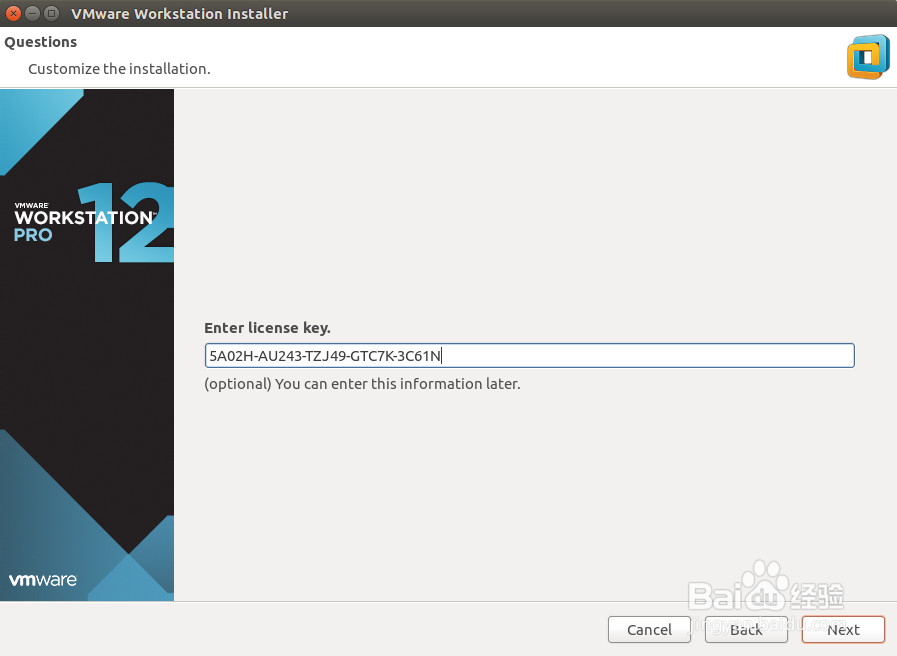897x656 pixels.
Task: Cancel the VMware installation
Action: 649,629
